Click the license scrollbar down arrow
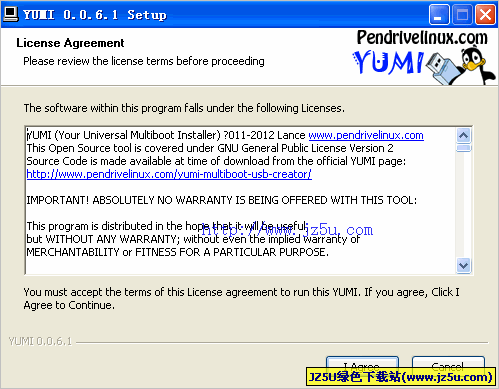Viewport: 499px width, 389px height. 464,266
